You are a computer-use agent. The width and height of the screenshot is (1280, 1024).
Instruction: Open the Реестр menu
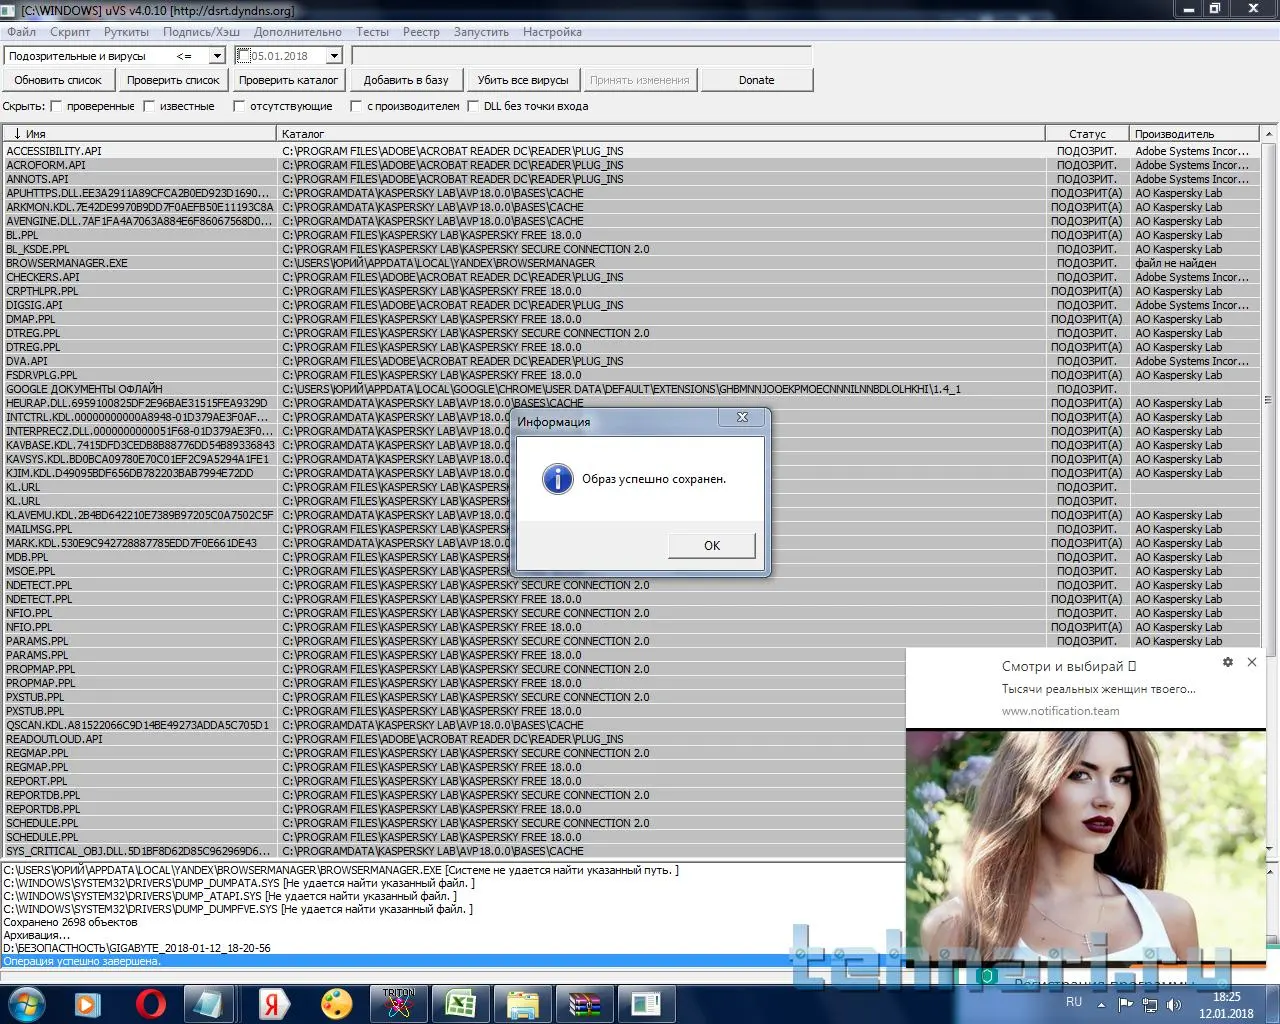point(421,32)
